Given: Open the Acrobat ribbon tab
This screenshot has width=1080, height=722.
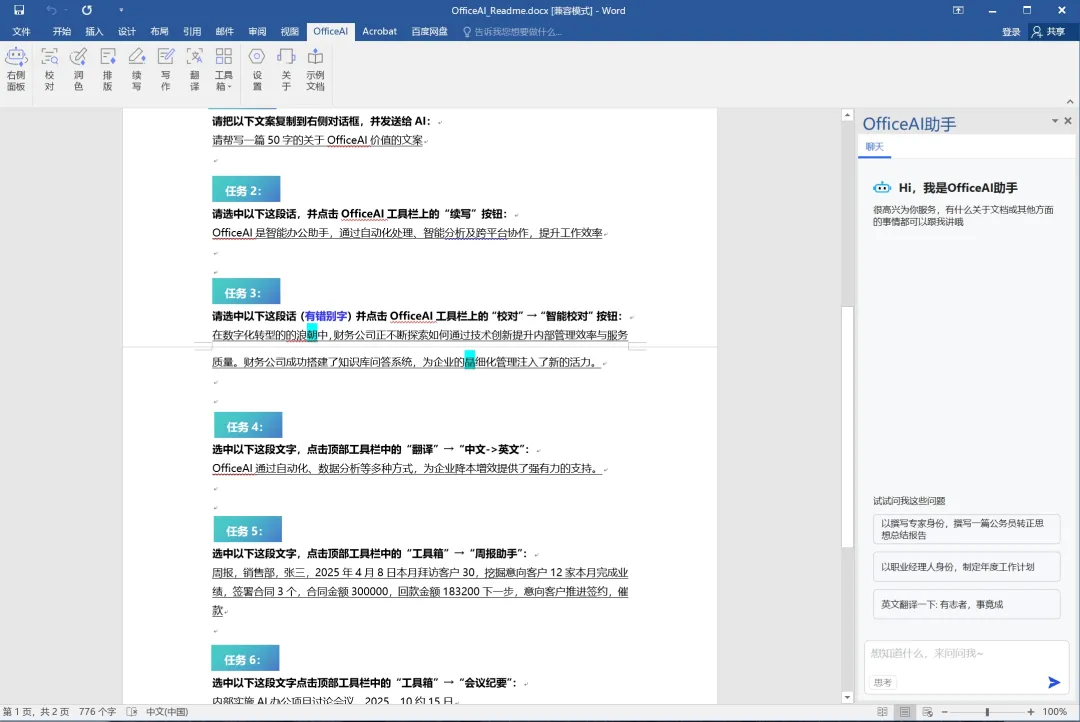Looking at the screenshot, I should click(380, 32).
